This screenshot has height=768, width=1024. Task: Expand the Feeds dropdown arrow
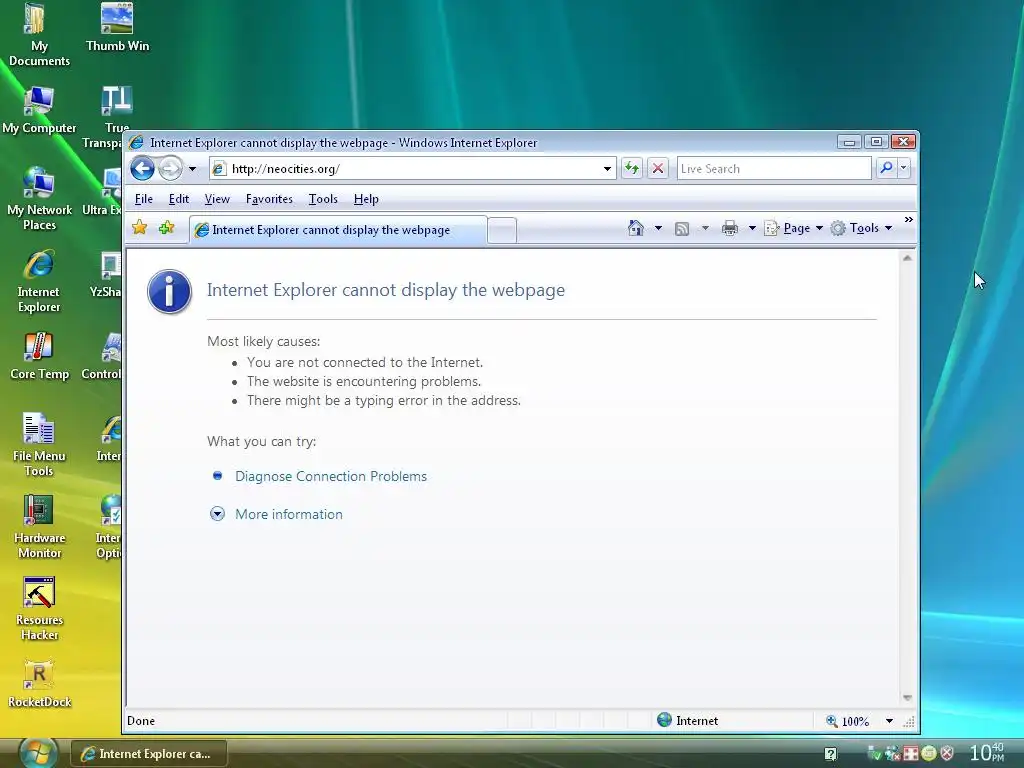point(705,228)
